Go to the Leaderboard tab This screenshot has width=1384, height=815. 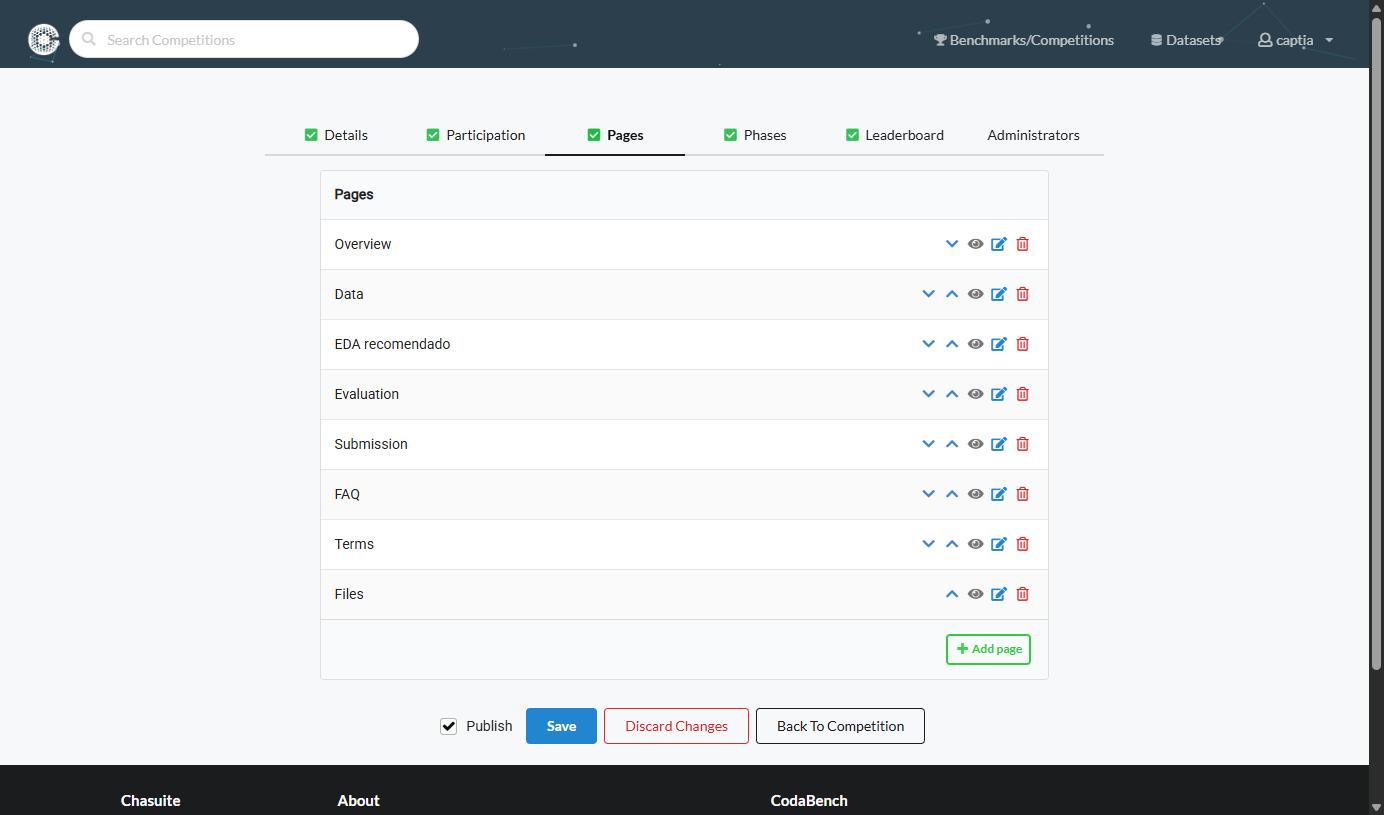click(x=895, y=135)
